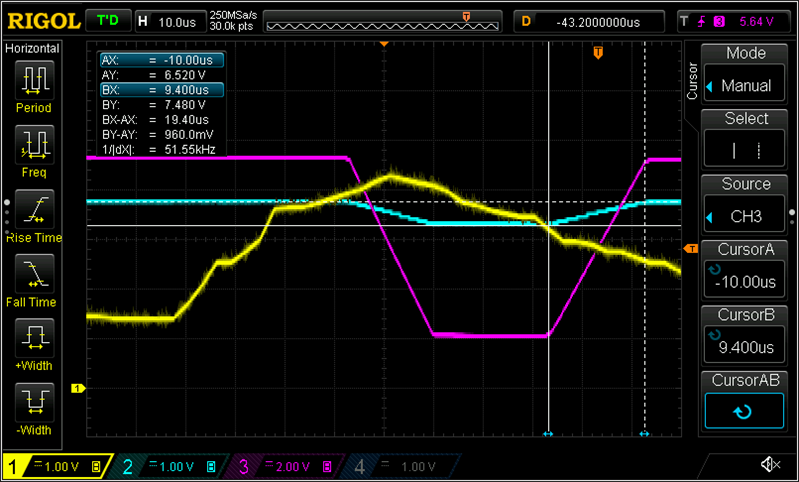Click the RIGOL logo

click(44, 21)
